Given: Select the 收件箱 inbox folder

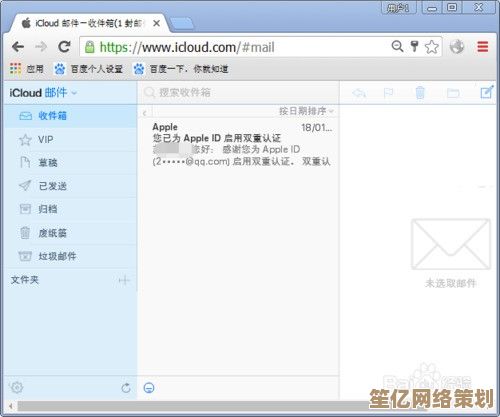Looking at the screenshot, I should click(x=71, y=116).
